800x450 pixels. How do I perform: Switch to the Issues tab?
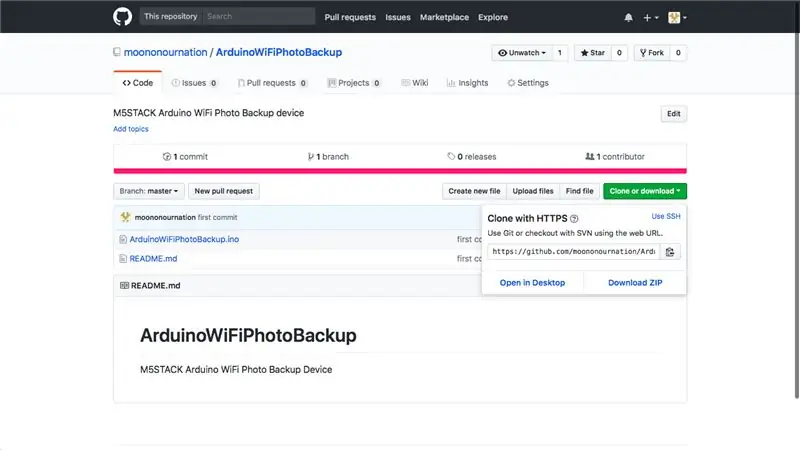pyautogui.click(x=194, y=83)
